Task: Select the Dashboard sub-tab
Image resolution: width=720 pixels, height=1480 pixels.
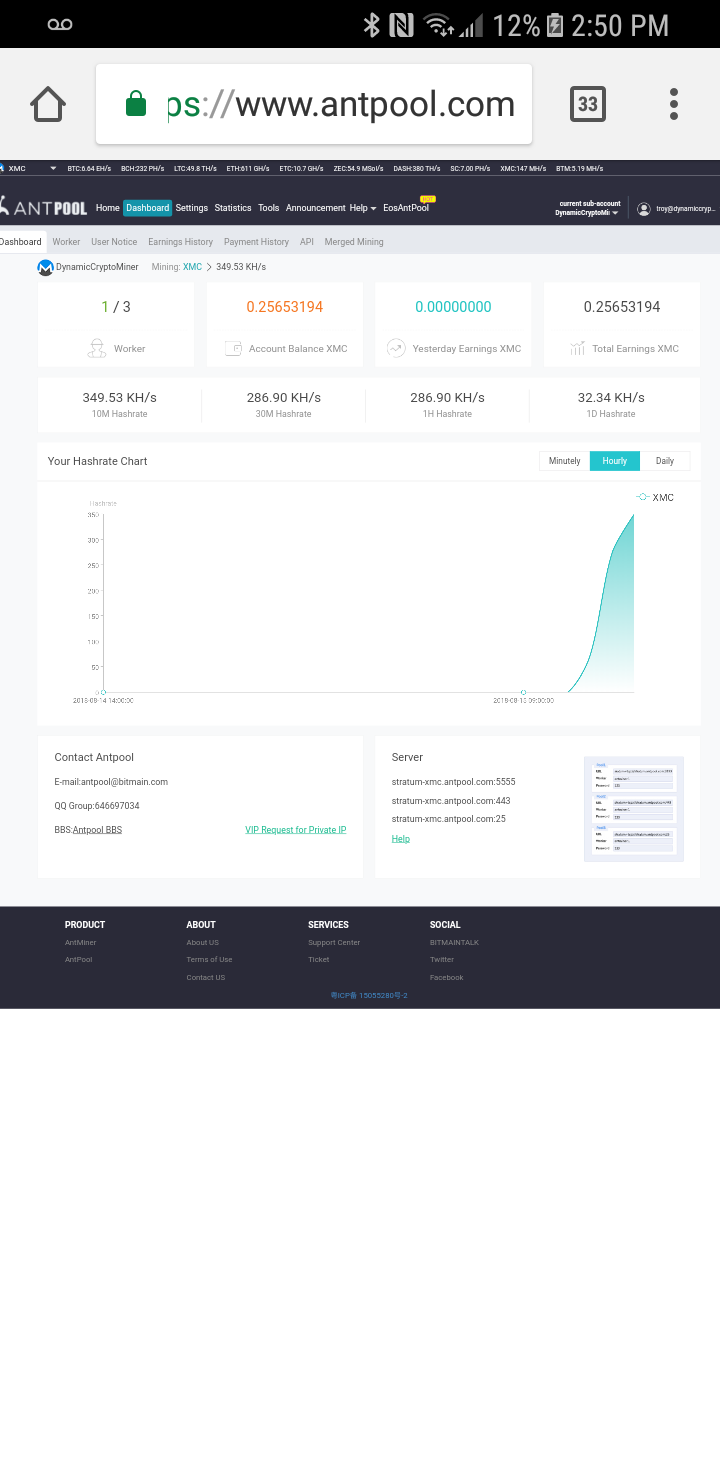Action: (21, 242)
